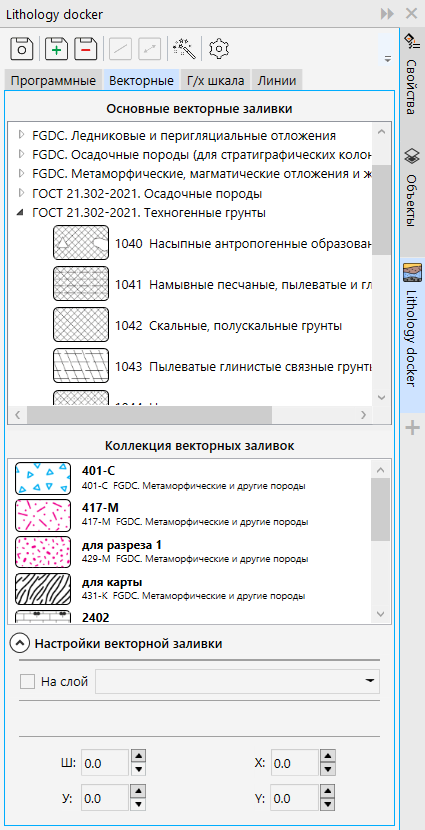Open the Объекты docker side tab
The image size is (425, 830).
(411, 188)
